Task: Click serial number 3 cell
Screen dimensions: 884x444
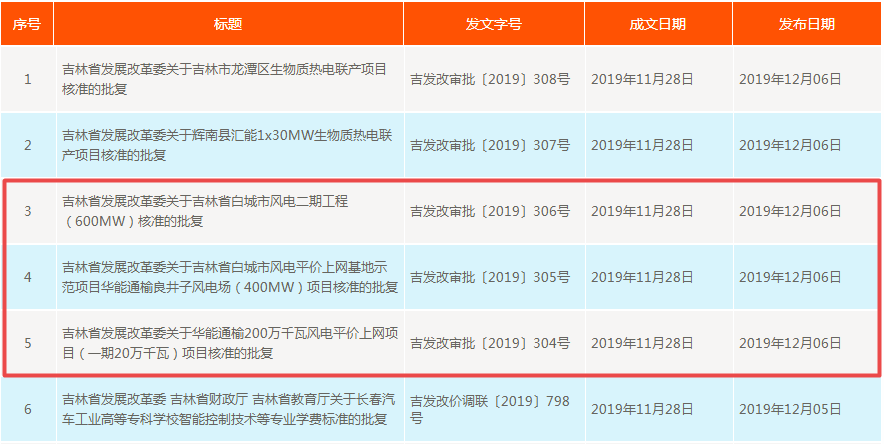Action: [x=28, y=211]
